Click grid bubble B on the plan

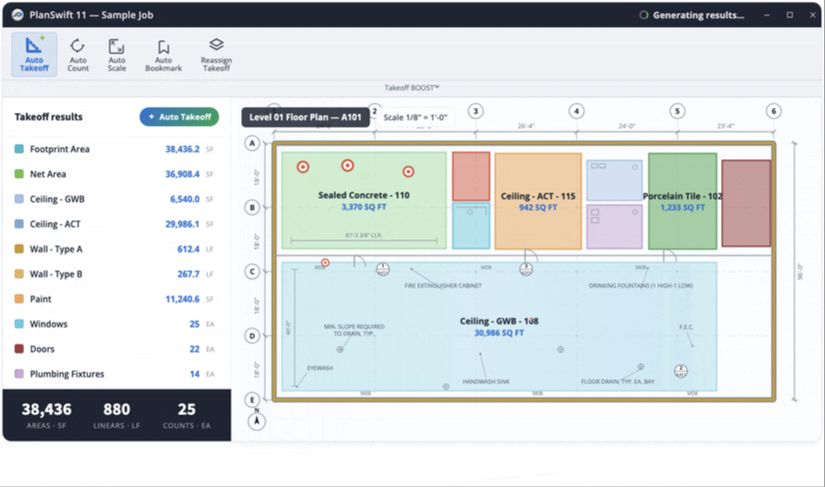click(x=253, y=207)
